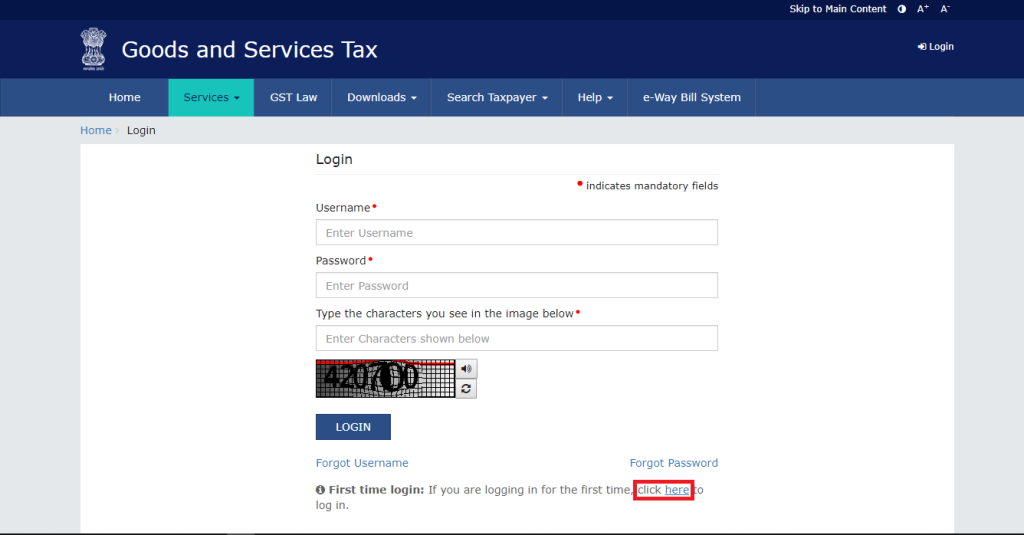
Task: Click the national emblem logo
Action: 93,49
